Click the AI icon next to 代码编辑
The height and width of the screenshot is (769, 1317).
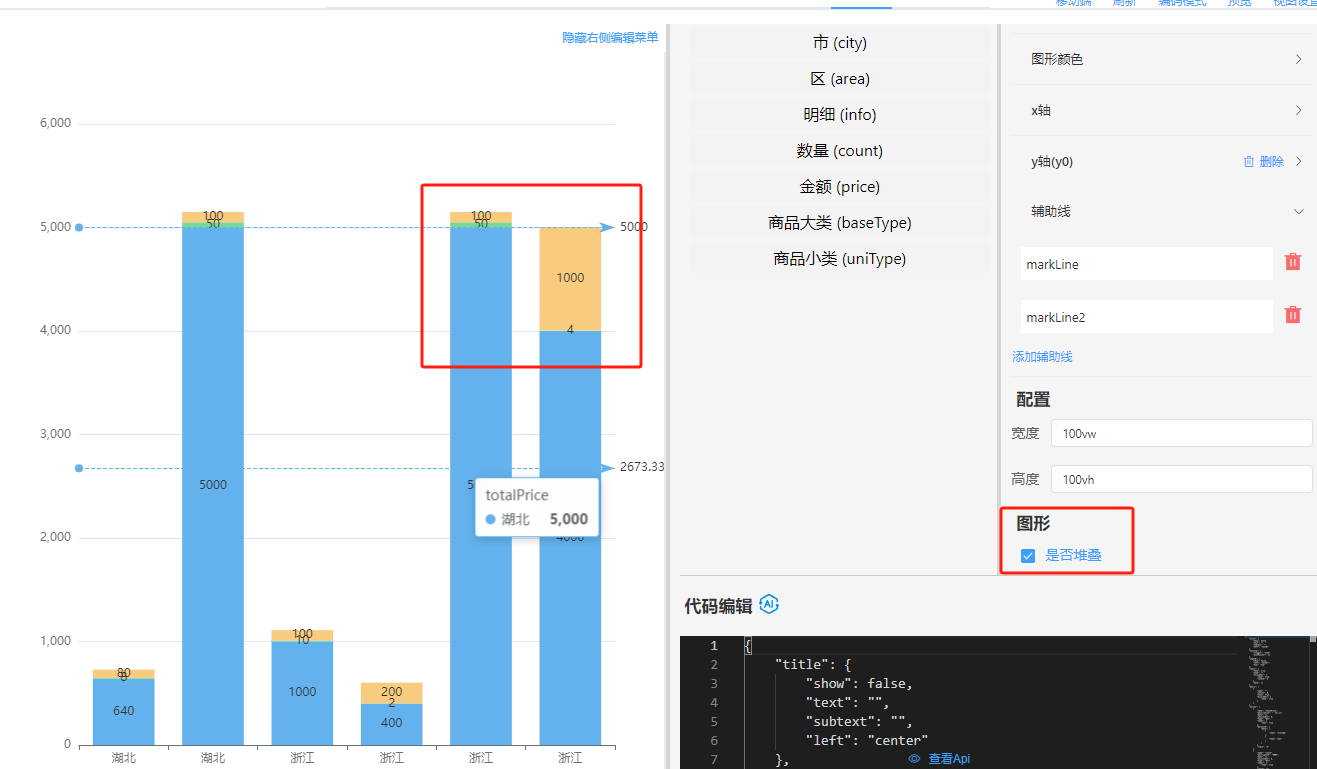coord(769,604)
